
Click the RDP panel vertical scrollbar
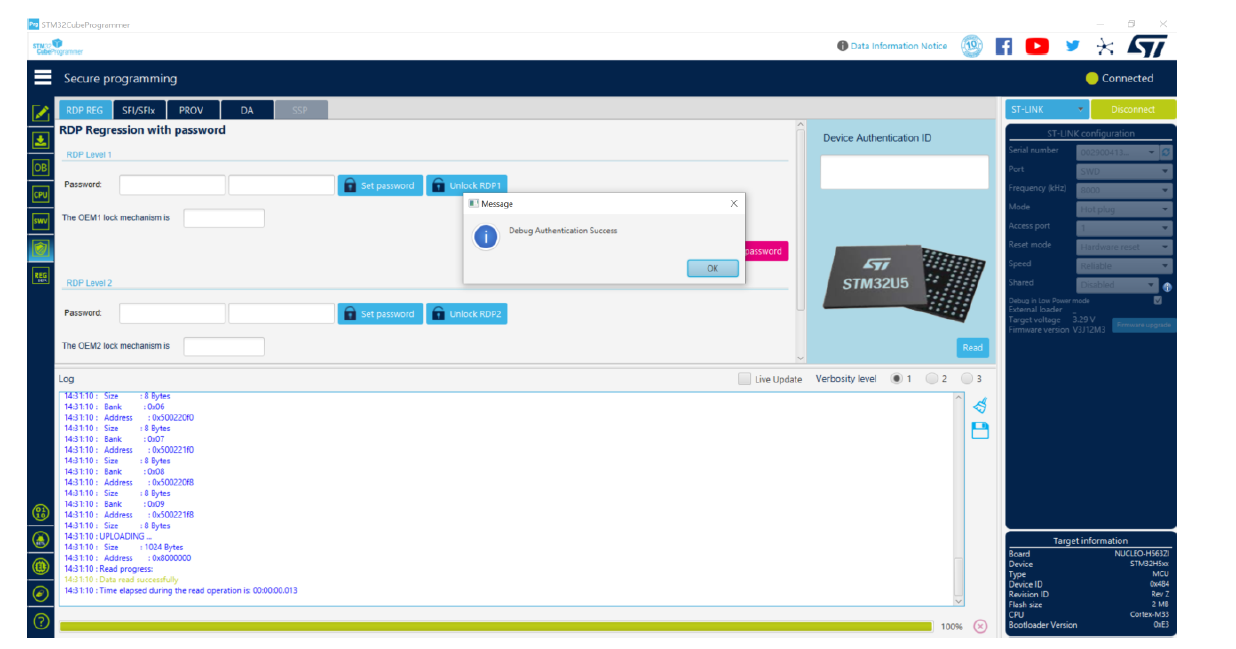800,242
